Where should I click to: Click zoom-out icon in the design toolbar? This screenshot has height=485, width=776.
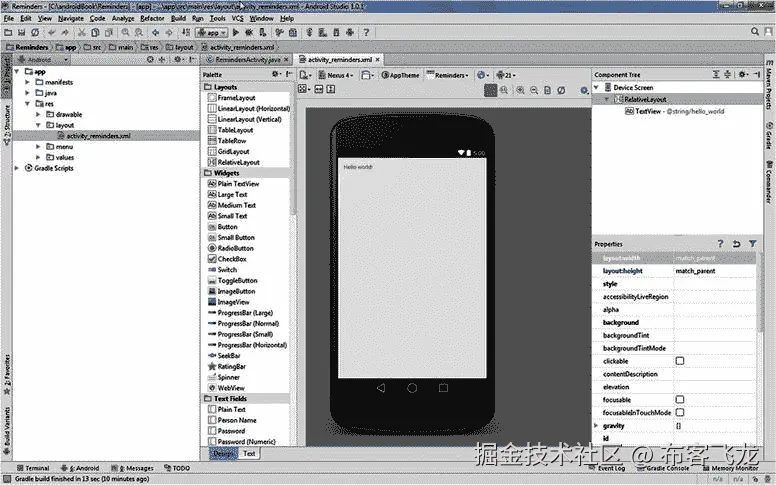(x=534, y=90)
